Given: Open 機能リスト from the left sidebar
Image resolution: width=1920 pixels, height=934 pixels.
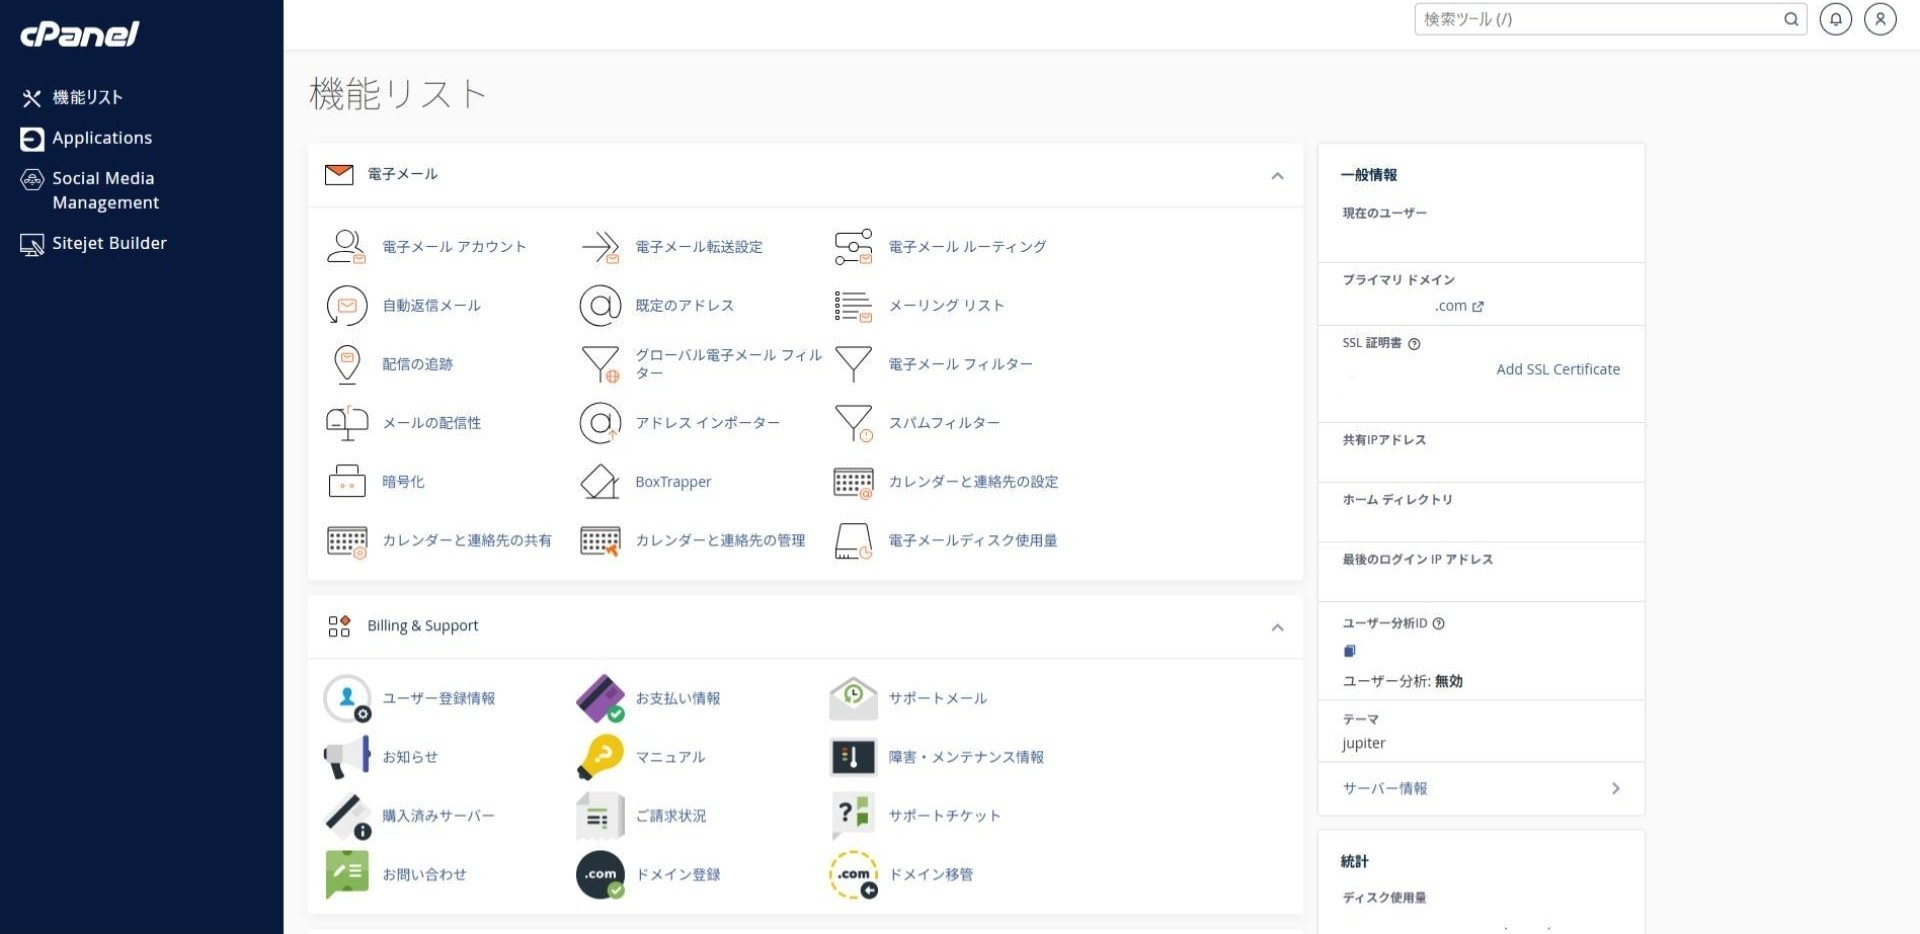Looking at the screenshot, I should tap(88, 97).
